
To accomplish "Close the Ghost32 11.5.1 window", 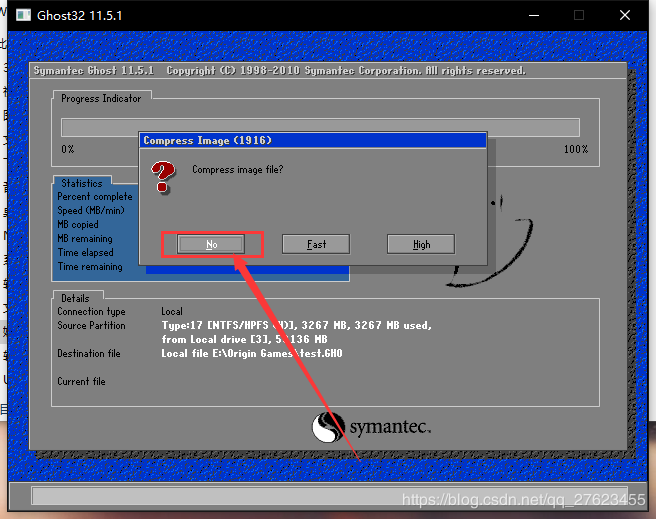I will point(625,15).
